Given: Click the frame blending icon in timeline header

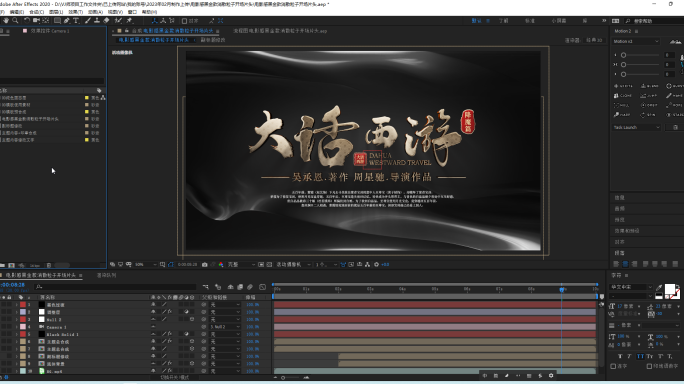Looking at the screenshot, I should click(x=240, y=287).
